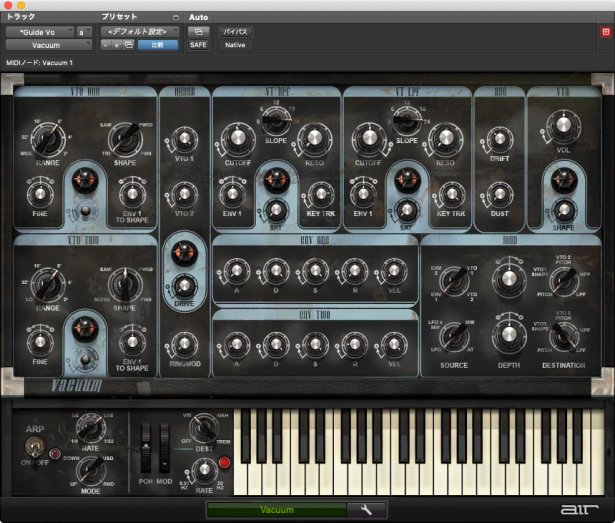Click the red target window button
615x523 pixels.
[x=606, y=32]
